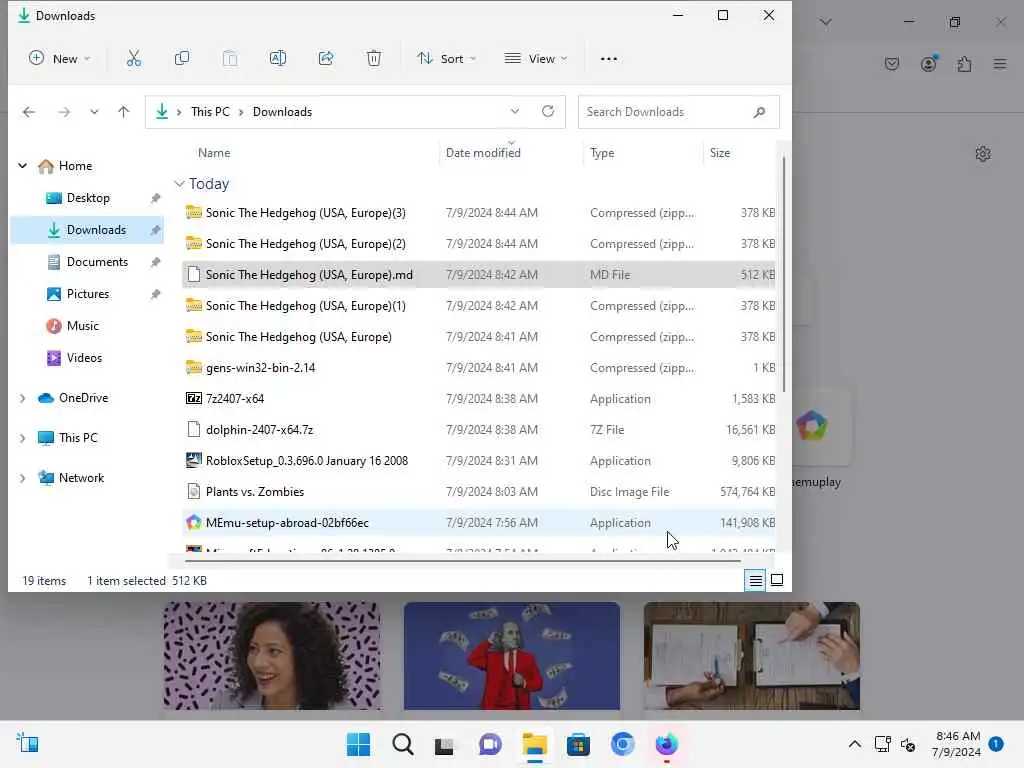Click the Cut scissors icon in toolbar

tap(134, 59)
